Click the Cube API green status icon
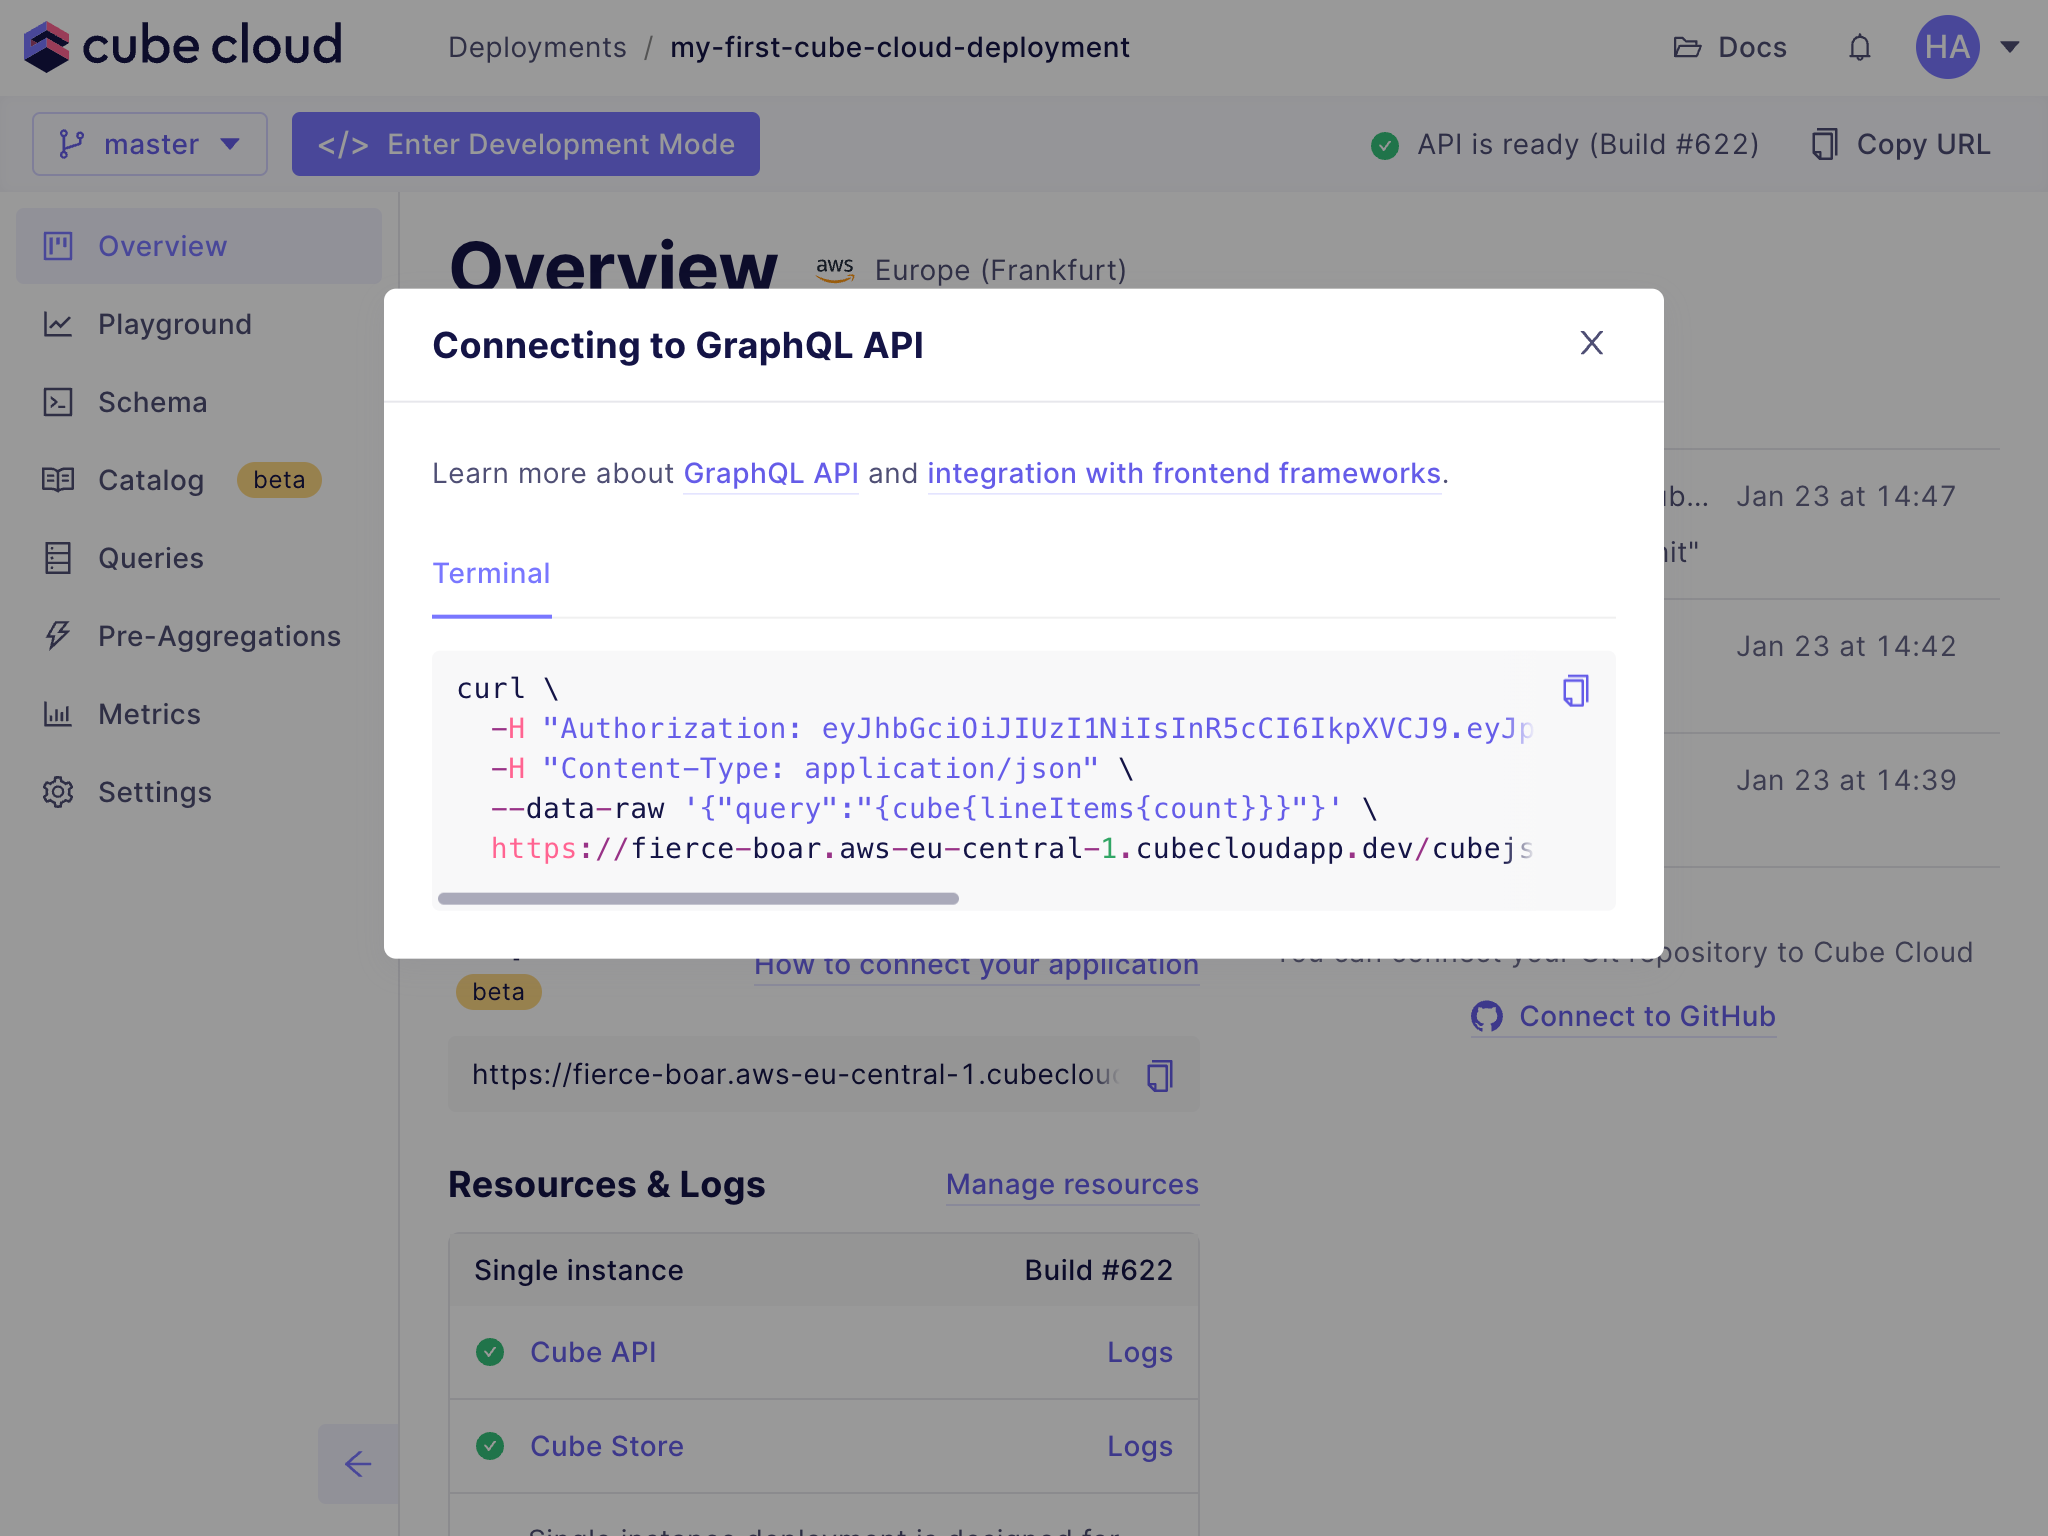The height and width of the screenshot is (1536, 2048). (490, 1352)
